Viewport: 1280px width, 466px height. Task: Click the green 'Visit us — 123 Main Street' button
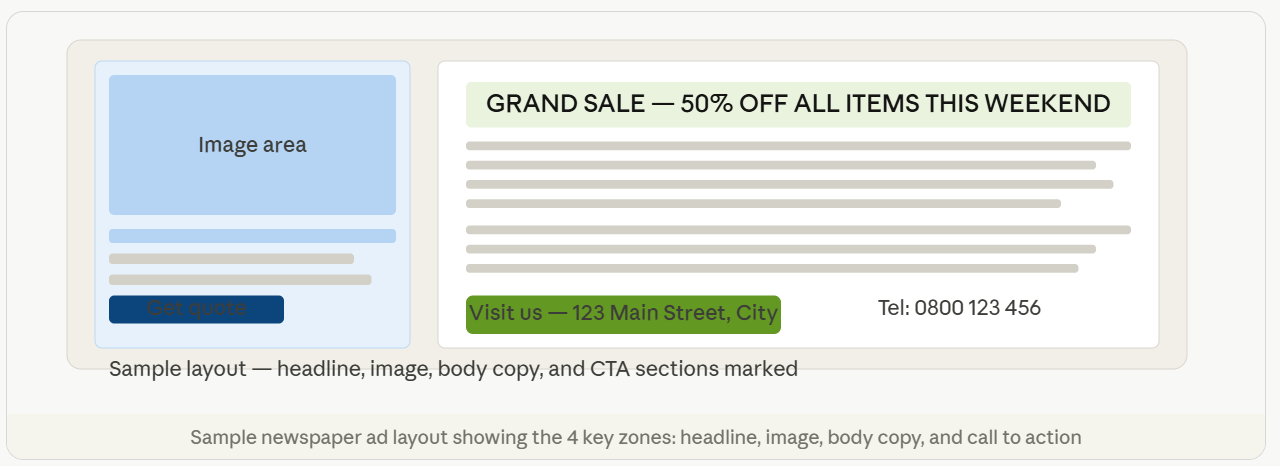(x=623, y=314)
